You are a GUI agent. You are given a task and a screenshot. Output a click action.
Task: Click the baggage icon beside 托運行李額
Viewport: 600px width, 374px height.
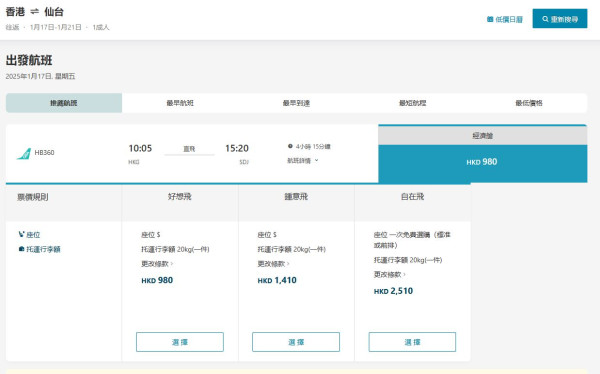[x=21, y=249]
